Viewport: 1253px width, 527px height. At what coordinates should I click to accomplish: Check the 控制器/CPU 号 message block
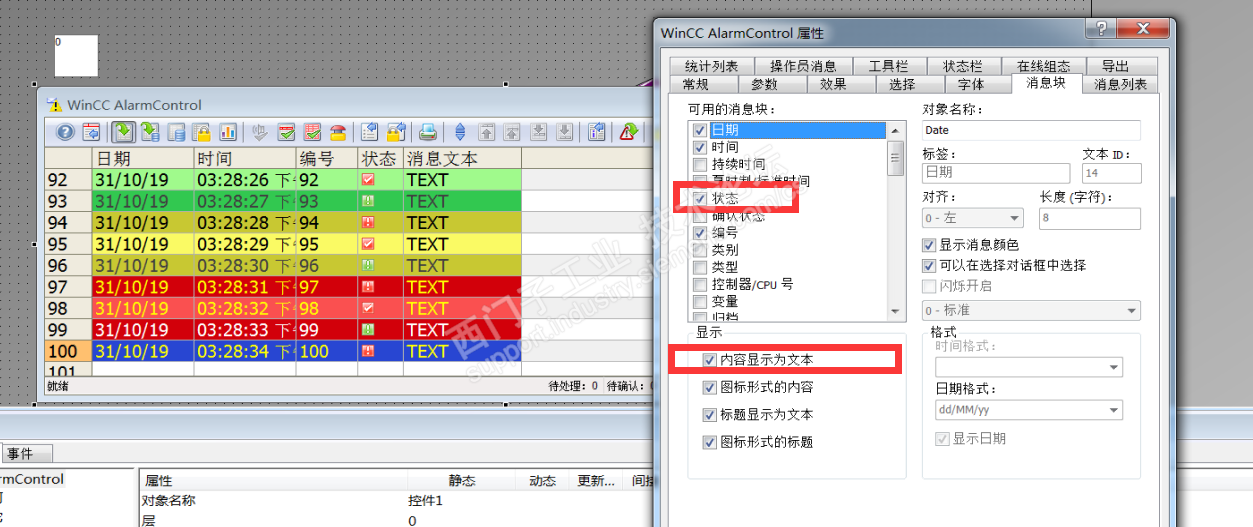(700, 284)
